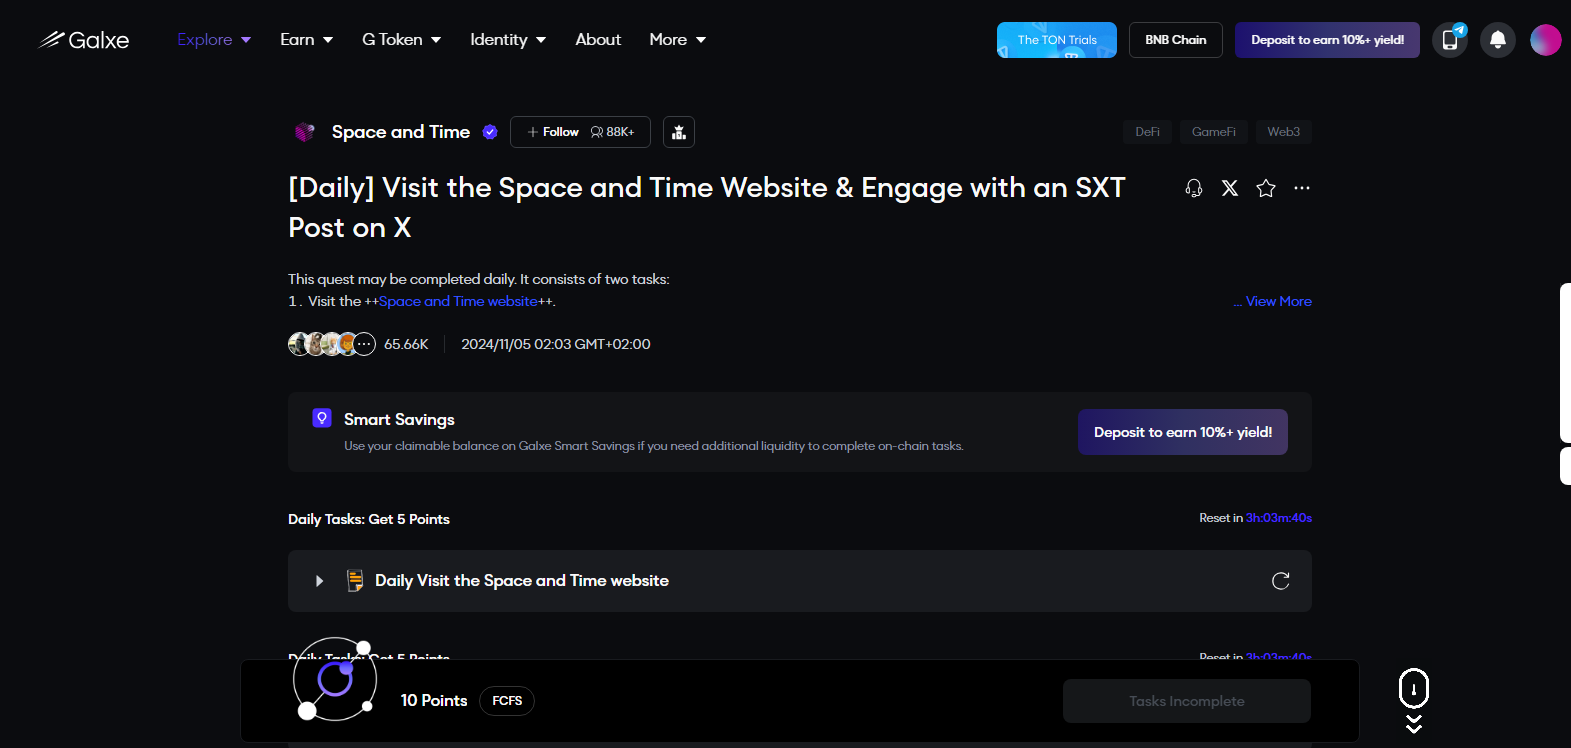
Task: Open the Explore dropdown menu
Action: point(214,40)
